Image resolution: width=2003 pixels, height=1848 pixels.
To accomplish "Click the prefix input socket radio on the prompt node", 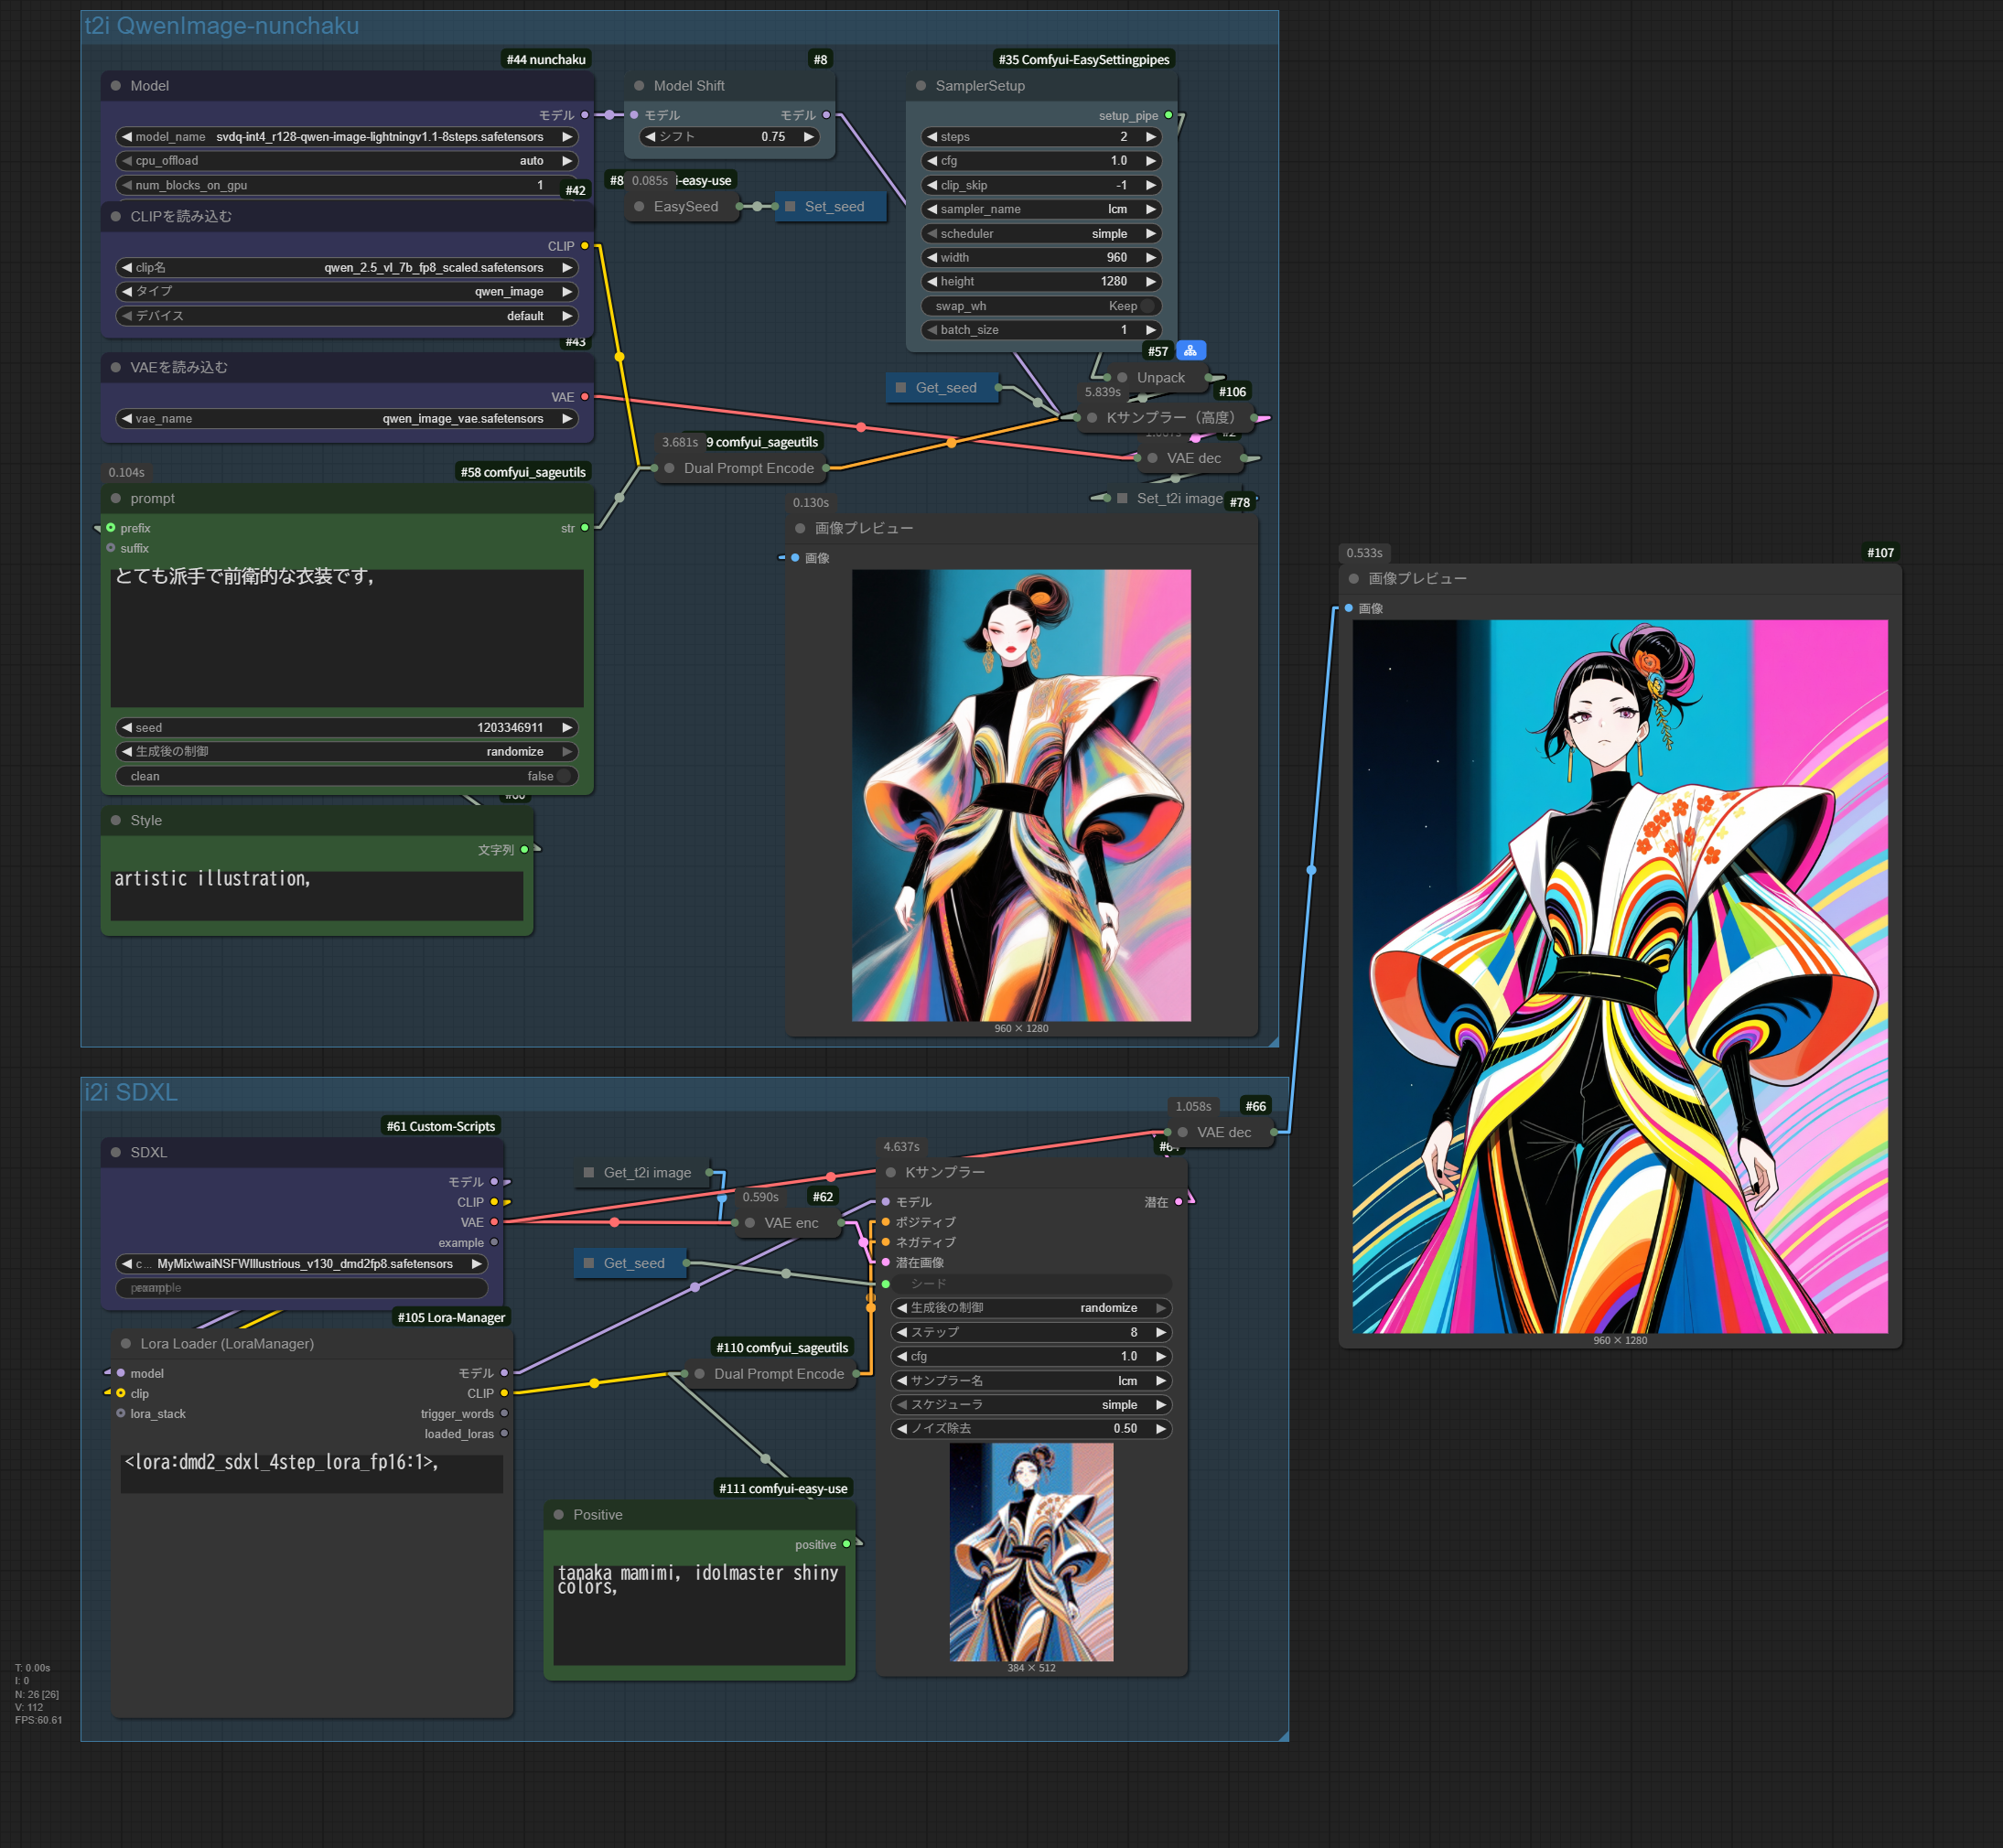I will point(111,528).
